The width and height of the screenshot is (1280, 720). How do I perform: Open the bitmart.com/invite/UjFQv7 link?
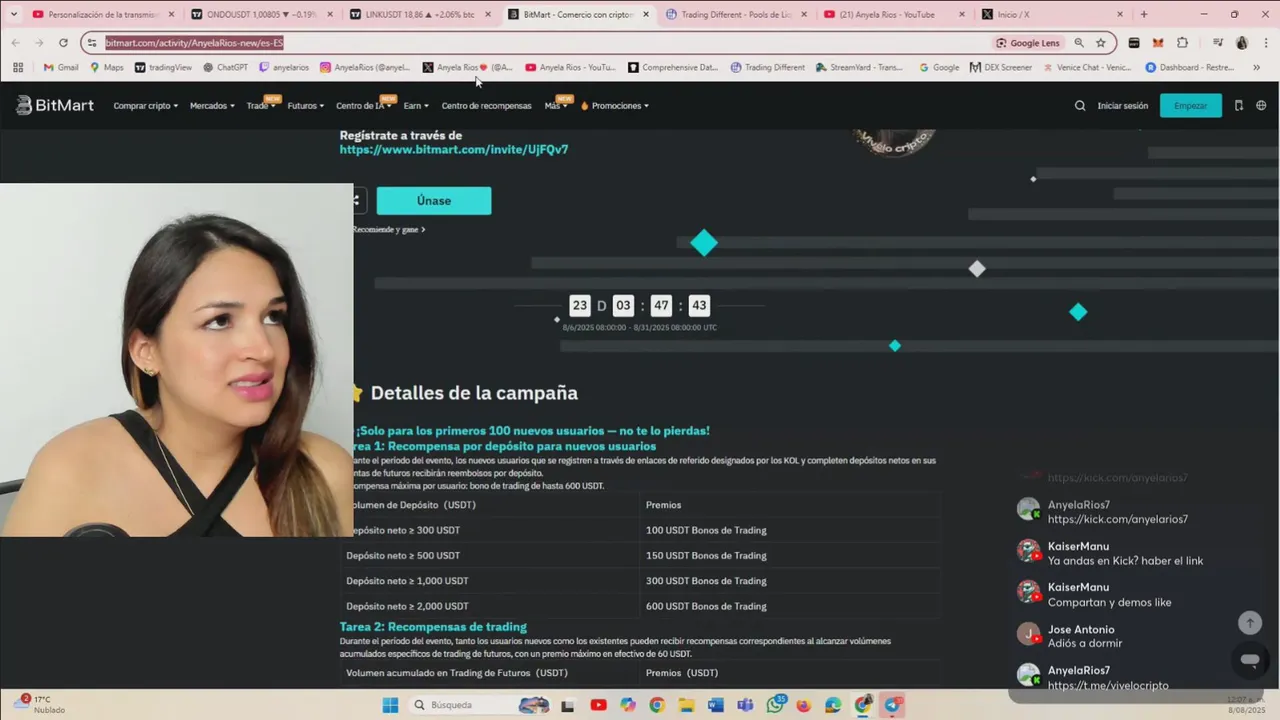[454, 149]
